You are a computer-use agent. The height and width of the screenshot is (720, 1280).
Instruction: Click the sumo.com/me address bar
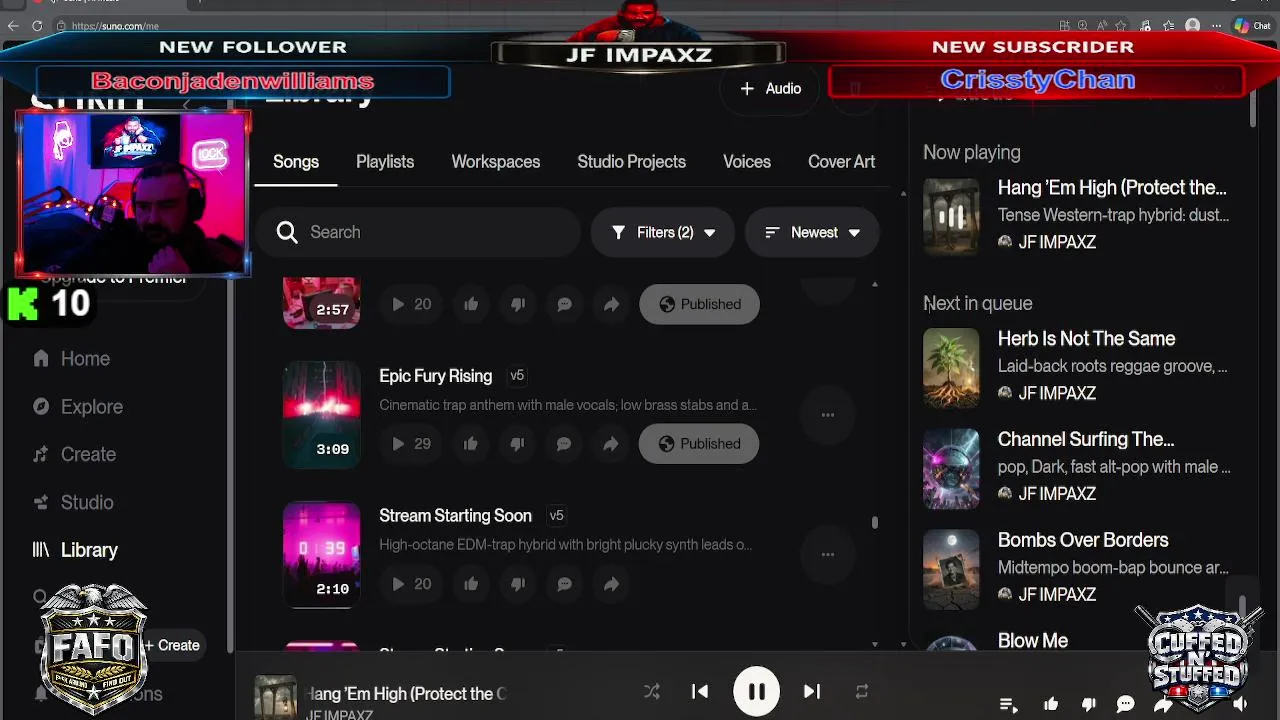click(115, 26)
